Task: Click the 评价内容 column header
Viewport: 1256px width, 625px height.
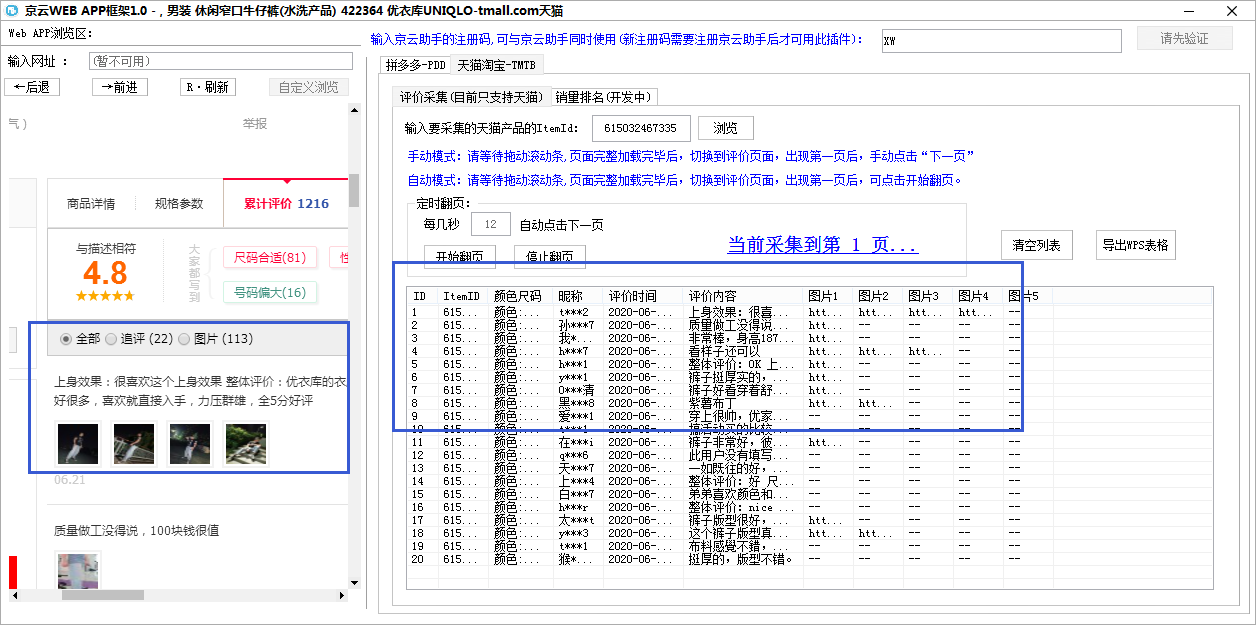Action: point(745,296)
